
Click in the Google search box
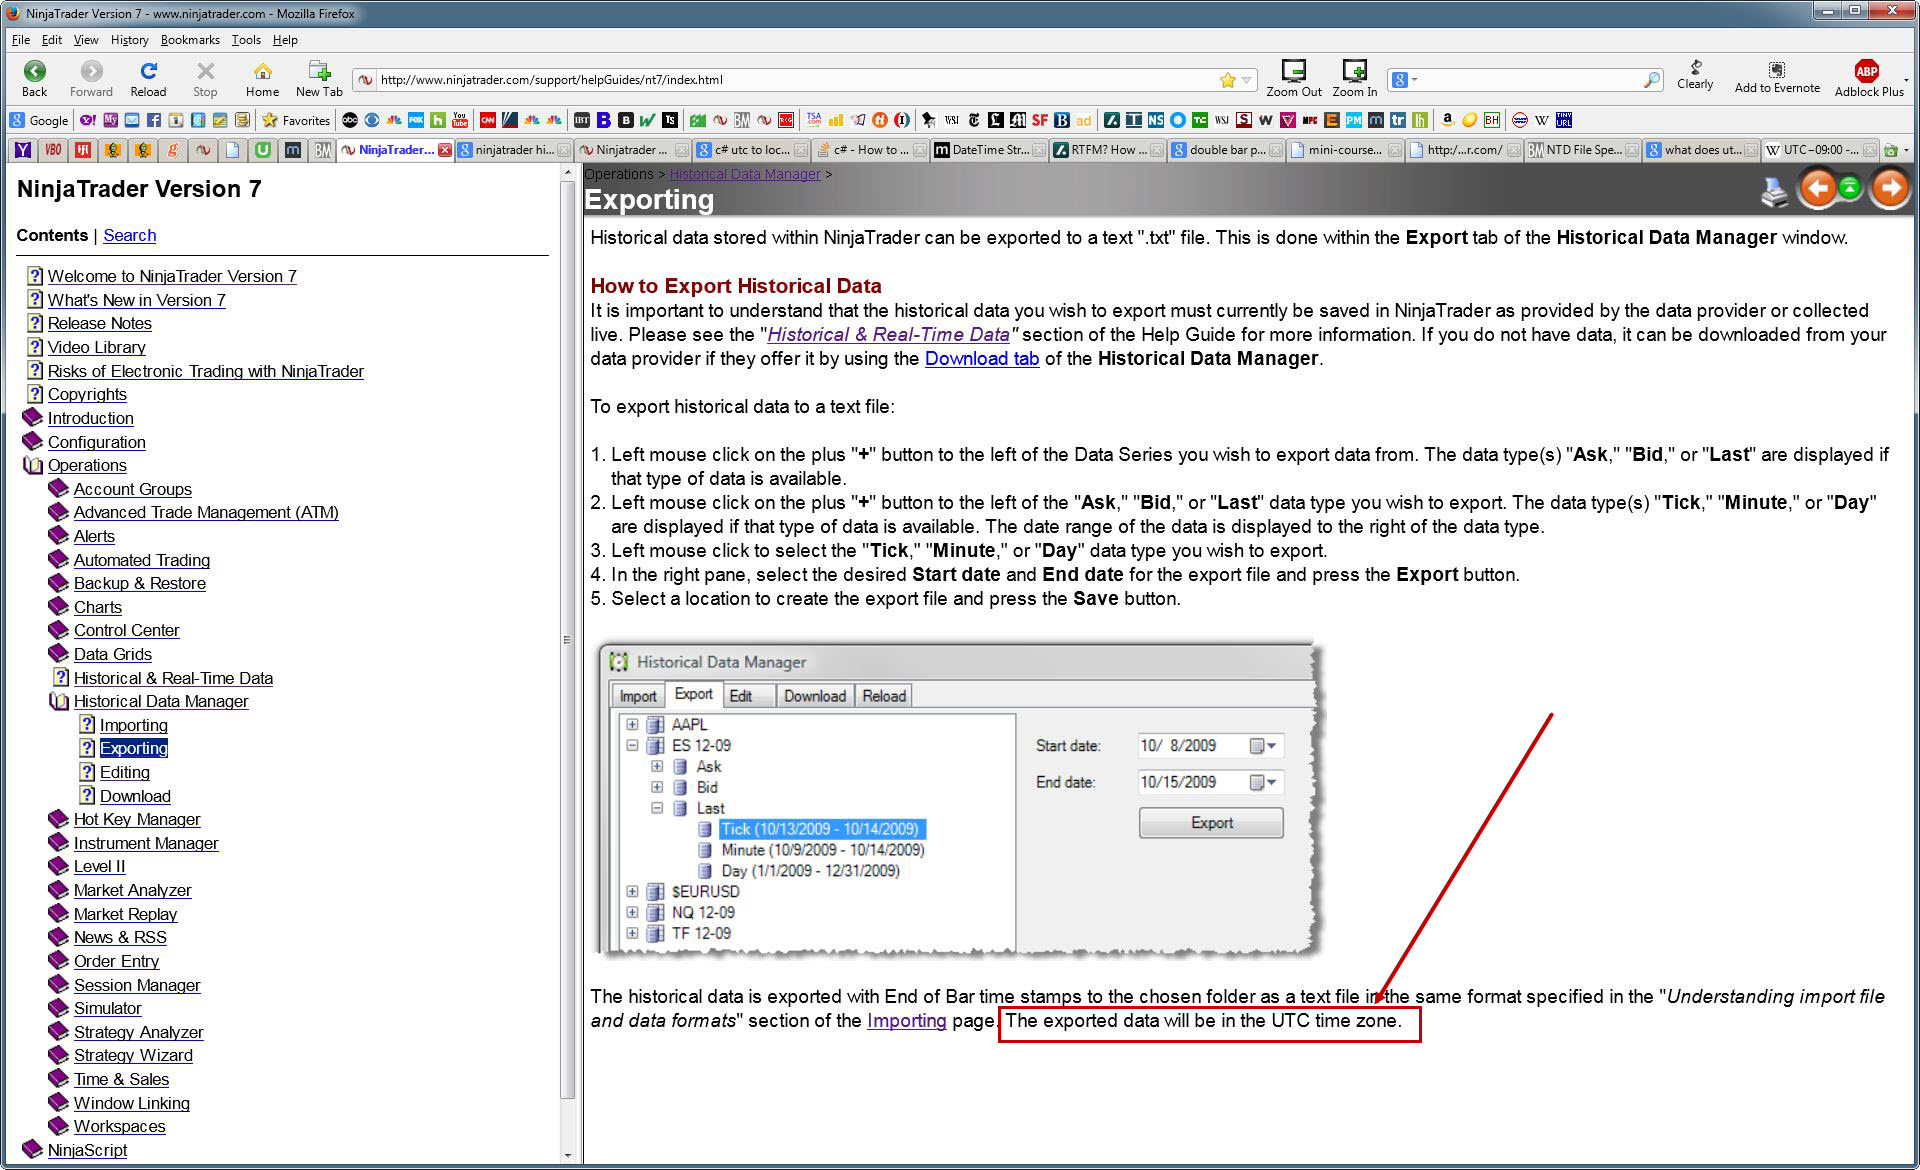coord(1530,80)
